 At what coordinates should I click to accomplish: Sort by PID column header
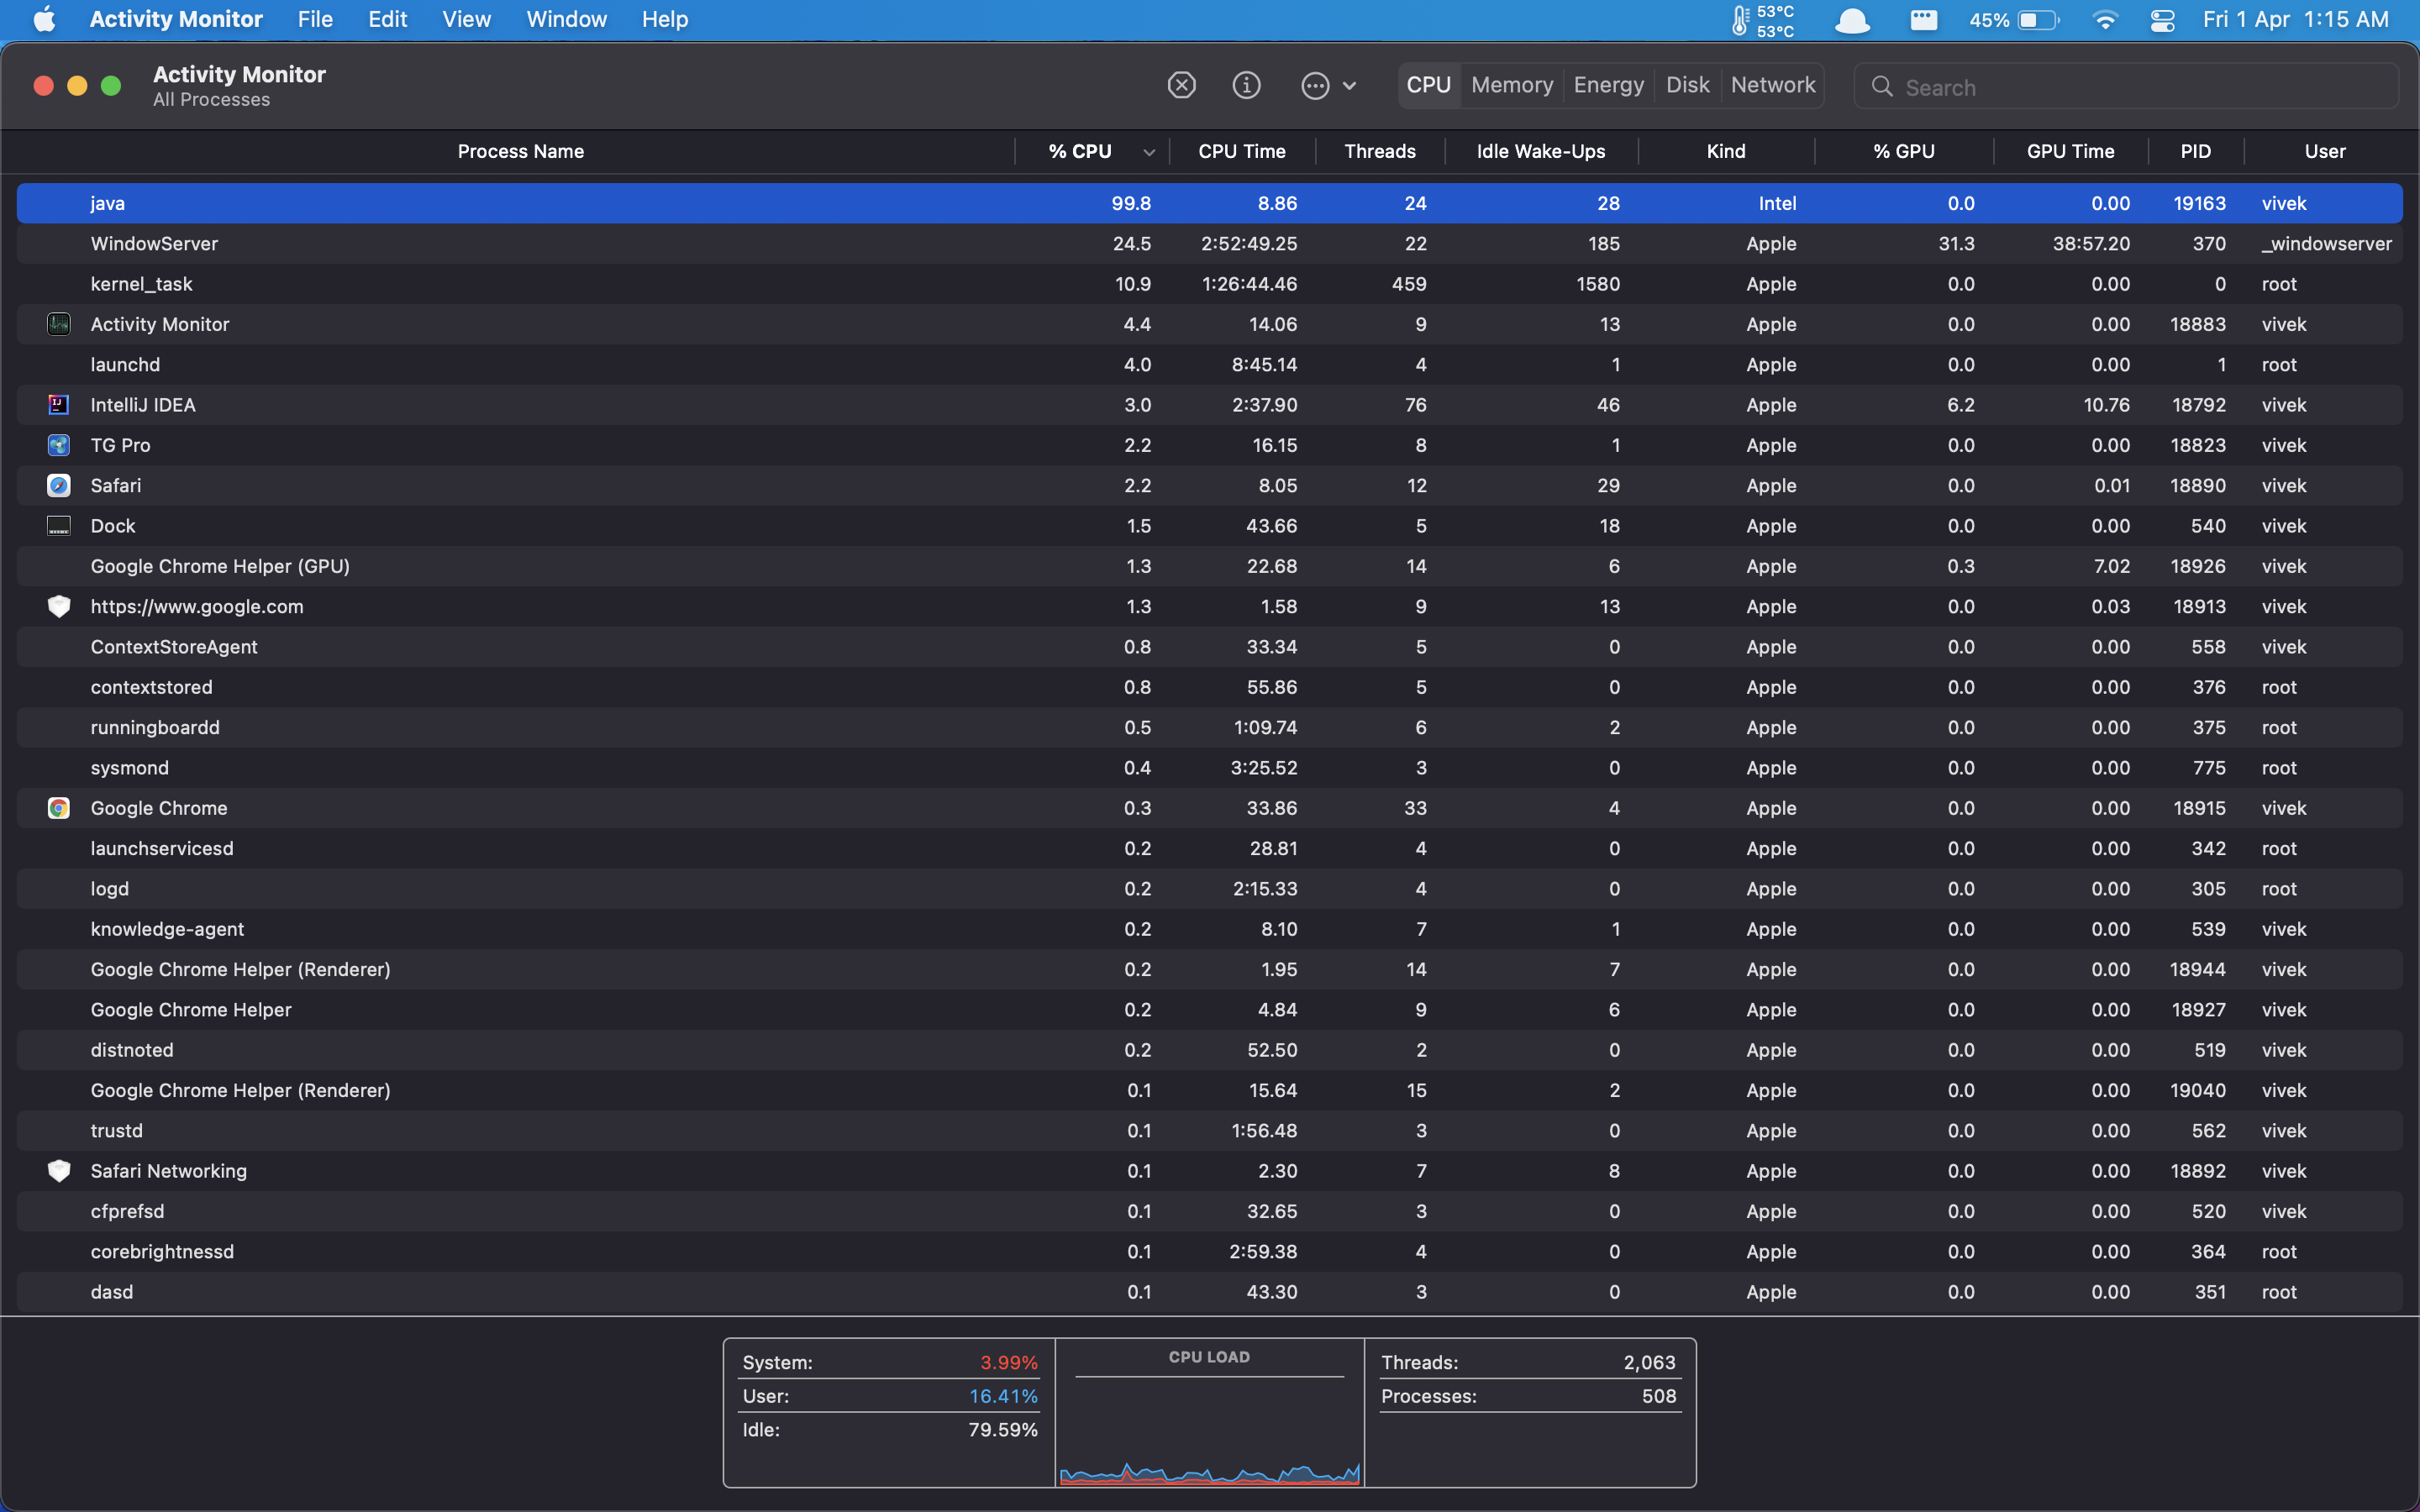click(2195, 151)
